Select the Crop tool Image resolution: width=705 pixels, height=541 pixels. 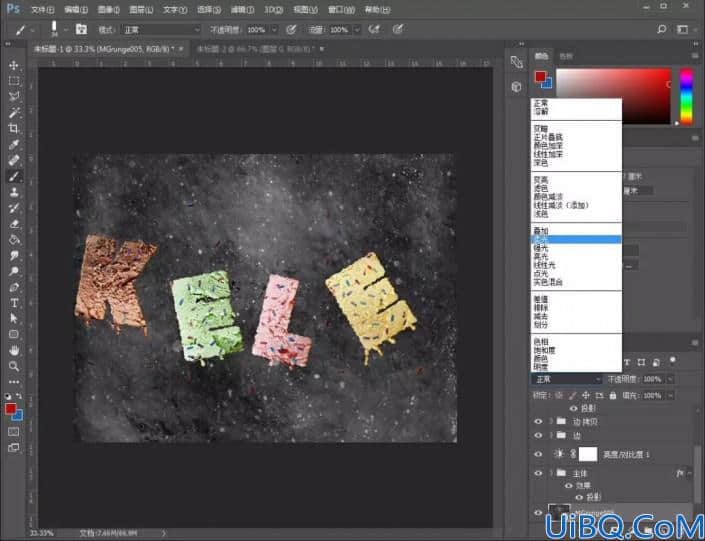pyautogui.click(x=14, y=129)
